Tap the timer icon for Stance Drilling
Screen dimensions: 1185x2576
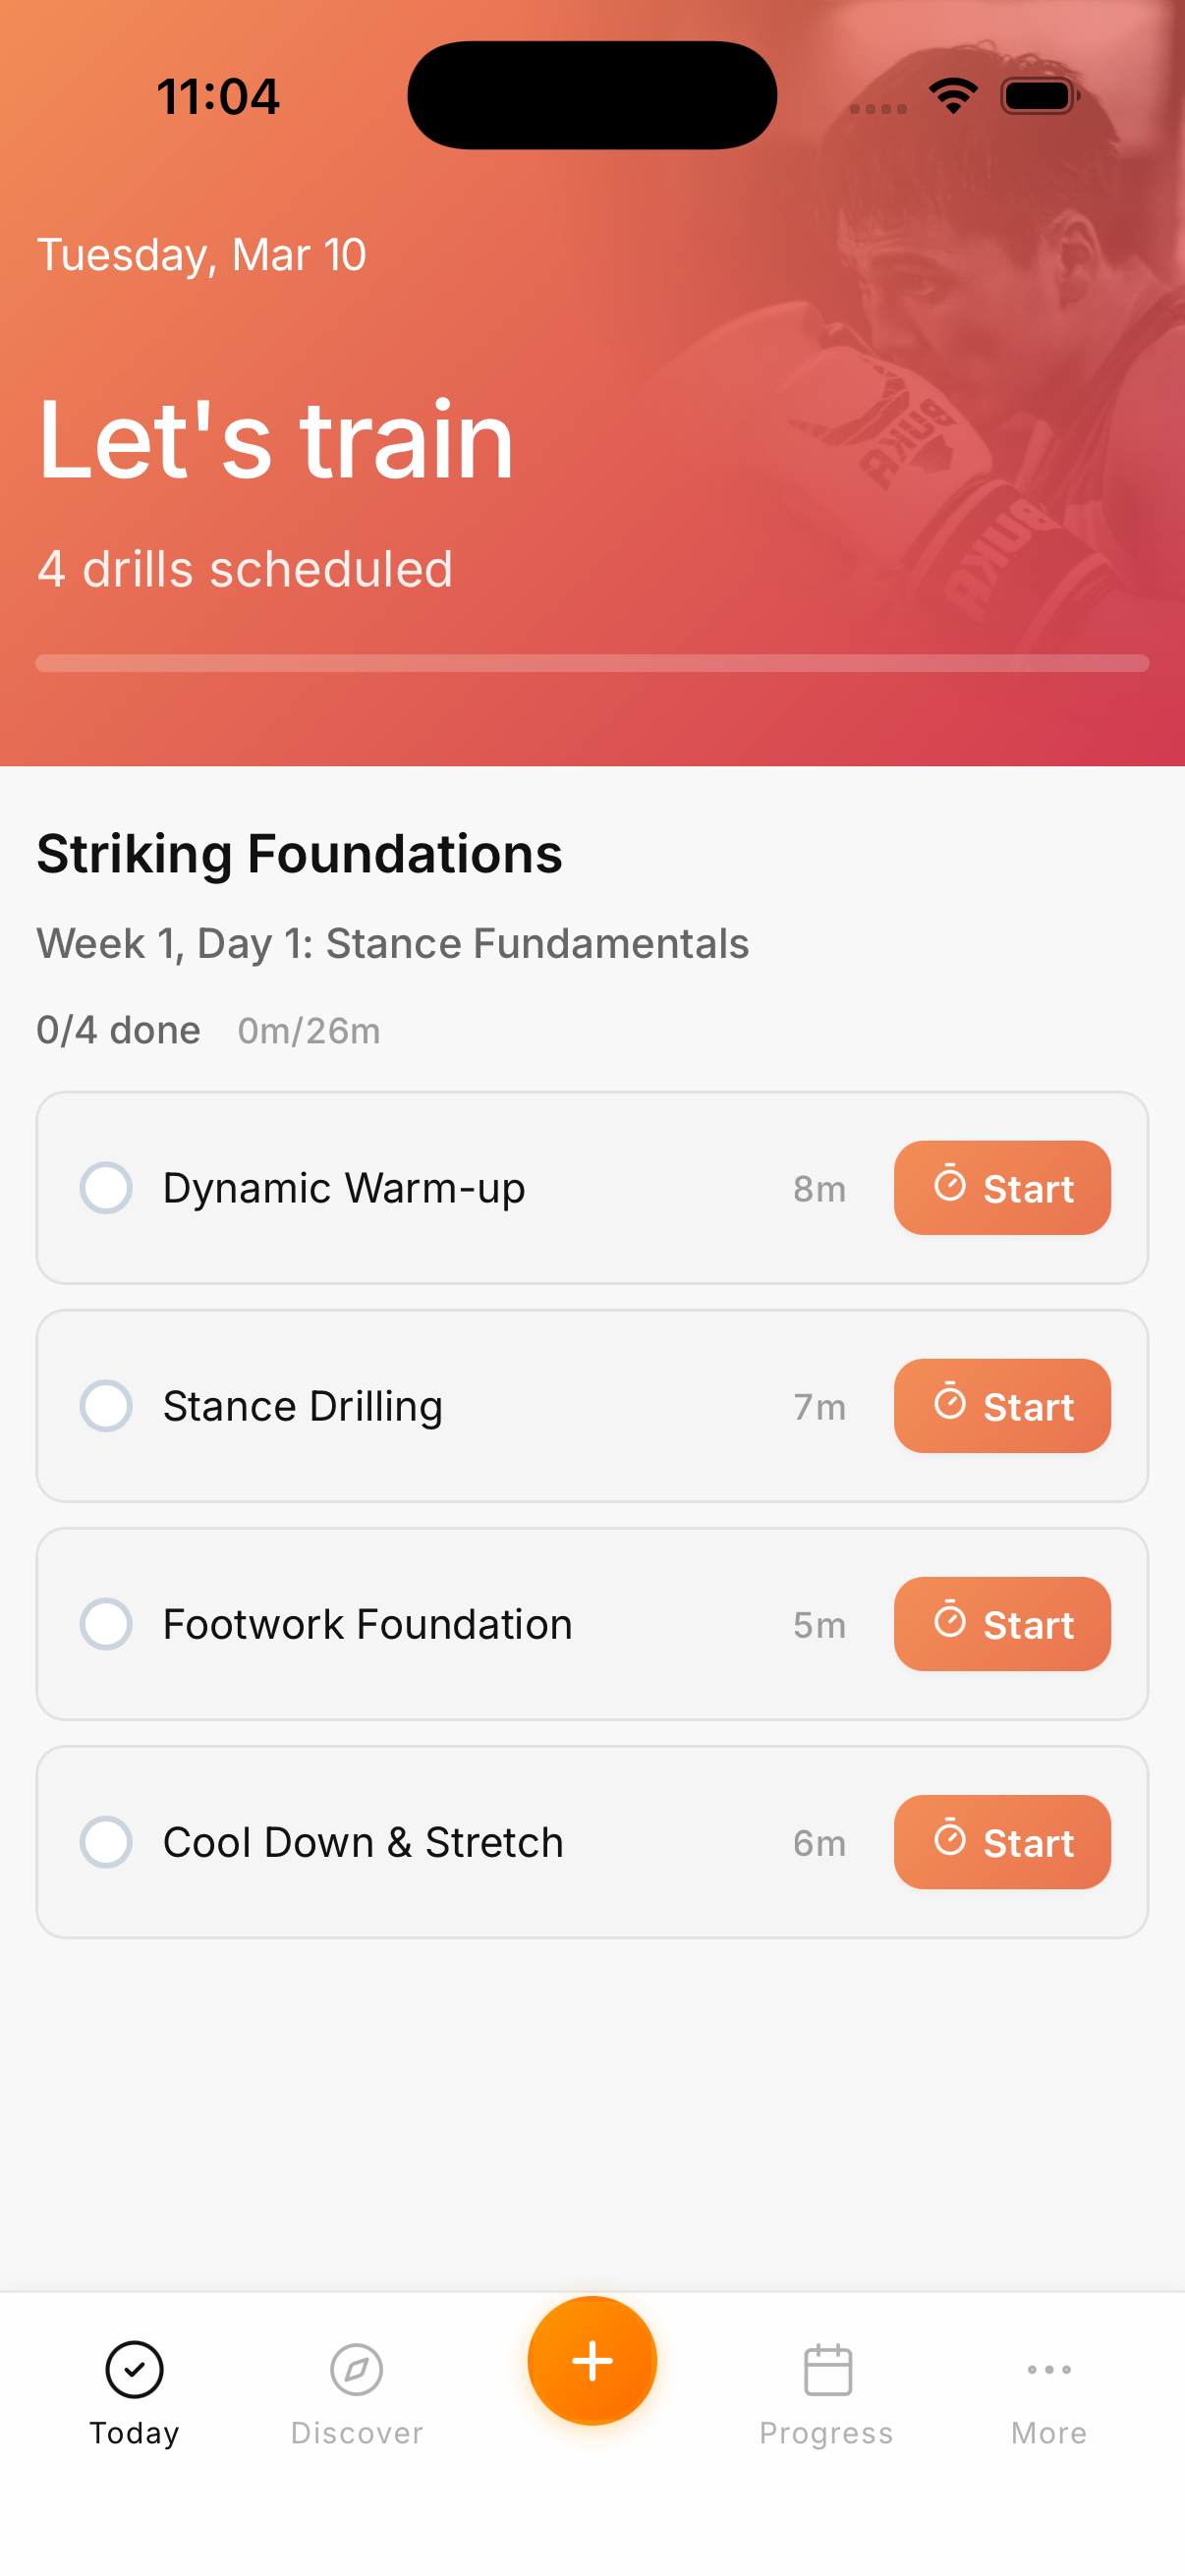click(949, 1404)
